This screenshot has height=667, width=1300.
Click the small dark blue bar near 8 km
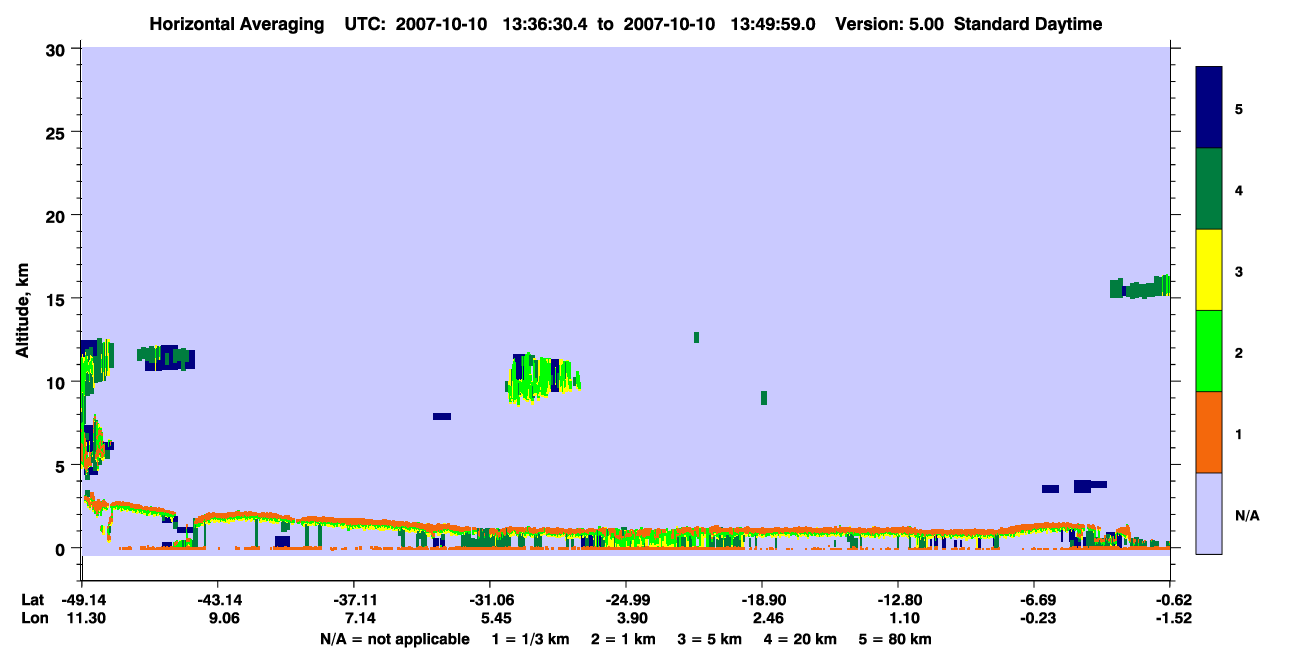point(442,416)
